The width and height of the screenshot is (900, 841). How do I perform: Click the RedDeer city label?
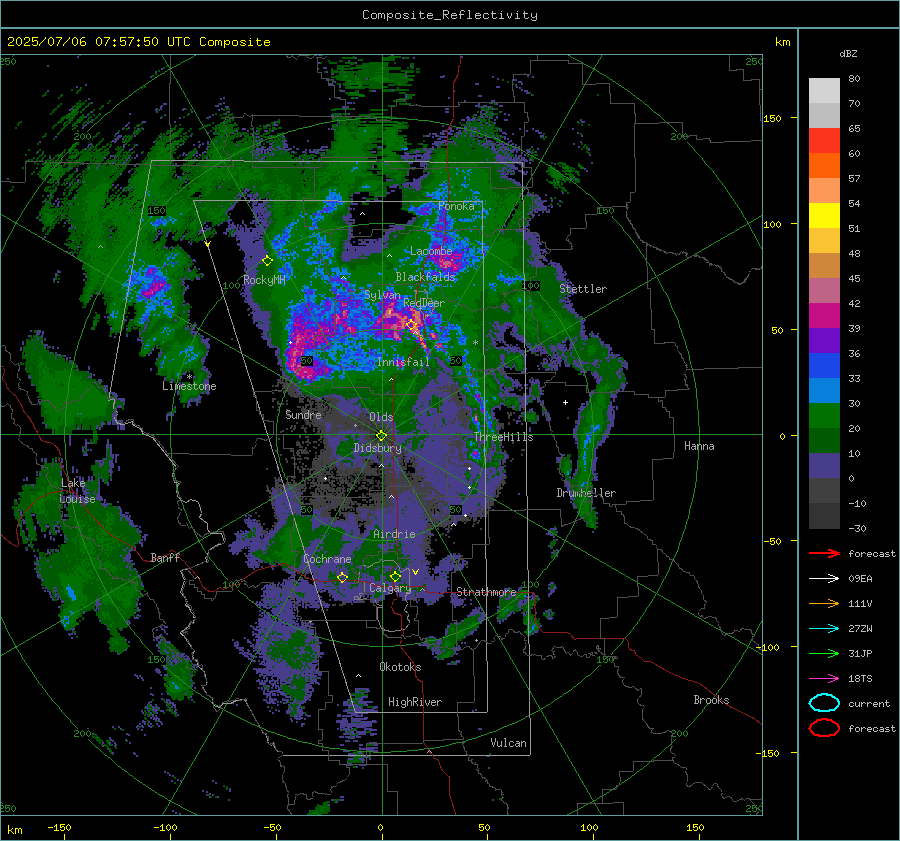pos(424,303)
